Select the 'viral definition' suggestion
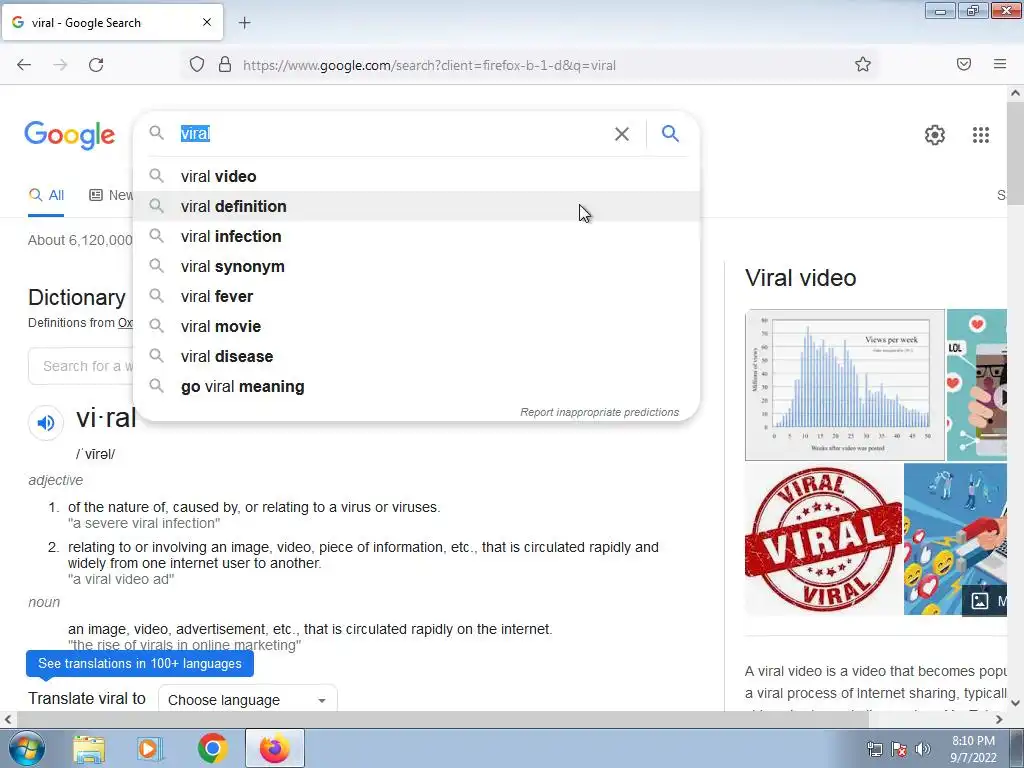Screen dimensions: 1024x768 coord(417,206)
